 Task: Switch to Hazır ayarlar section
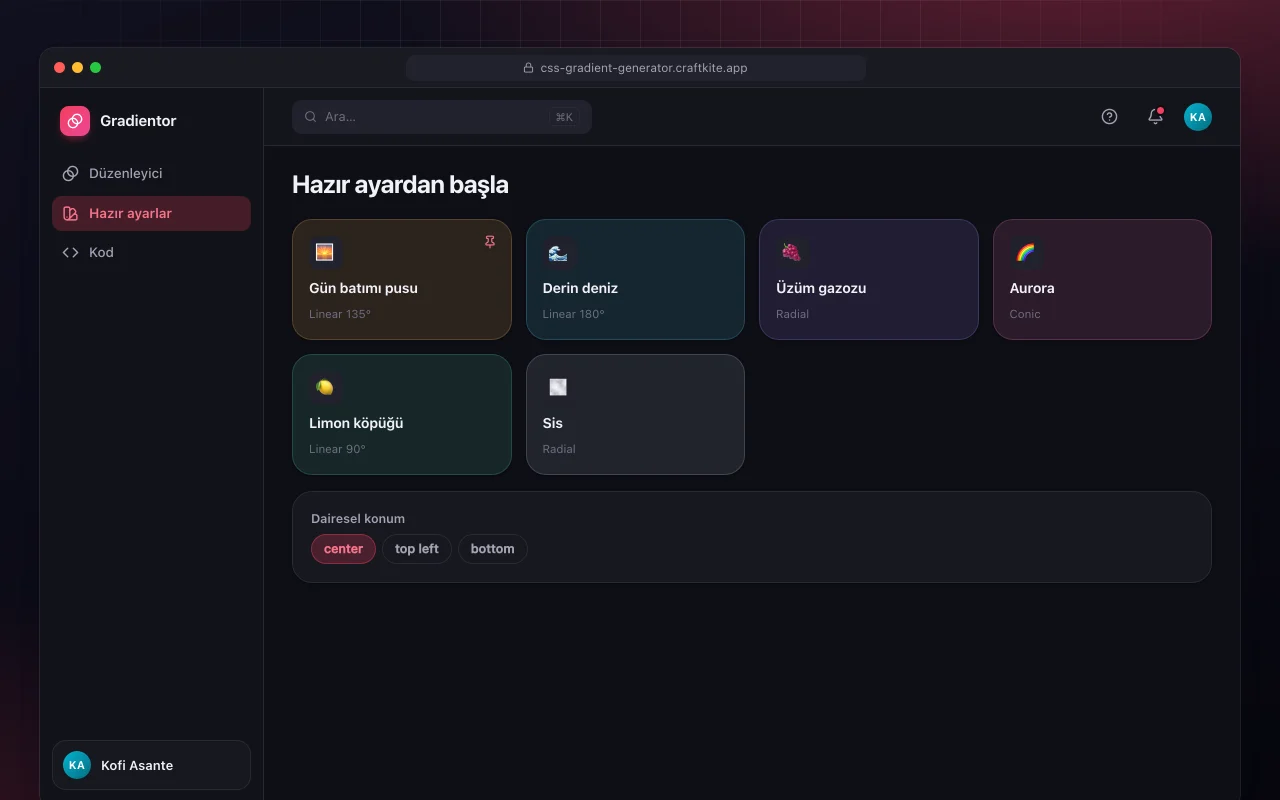151,214
